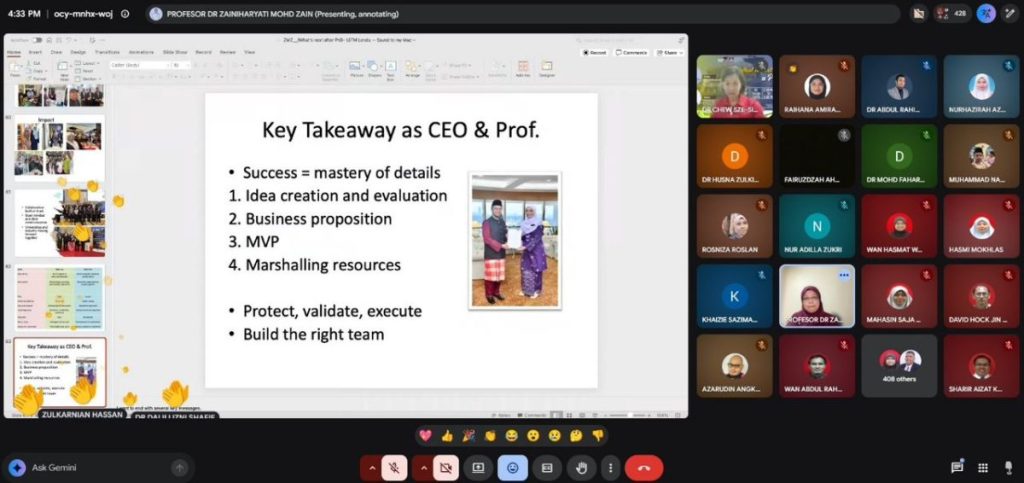
Task: Expand video settings arrow beside camera
Action: tap(423, 467)
